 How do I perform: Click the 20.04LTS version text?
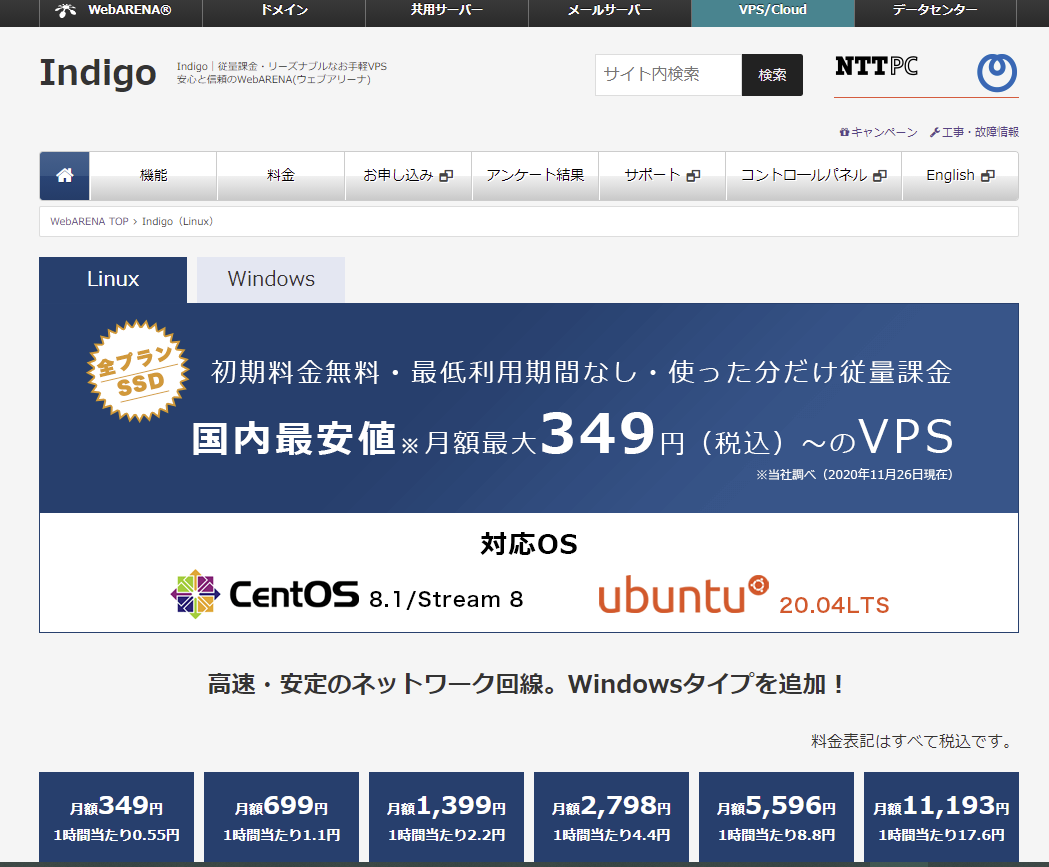click(834, 605)
